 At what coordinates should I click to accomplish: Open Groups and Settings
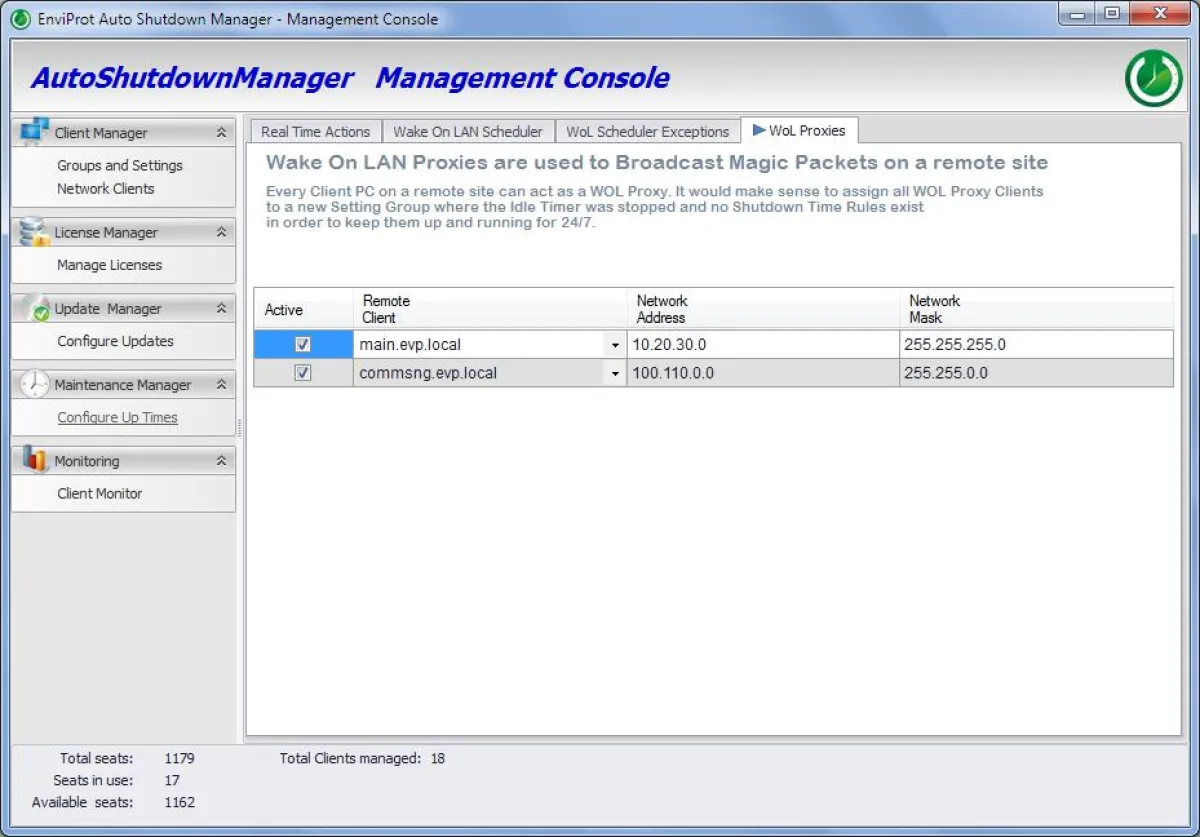coord(122,165)
